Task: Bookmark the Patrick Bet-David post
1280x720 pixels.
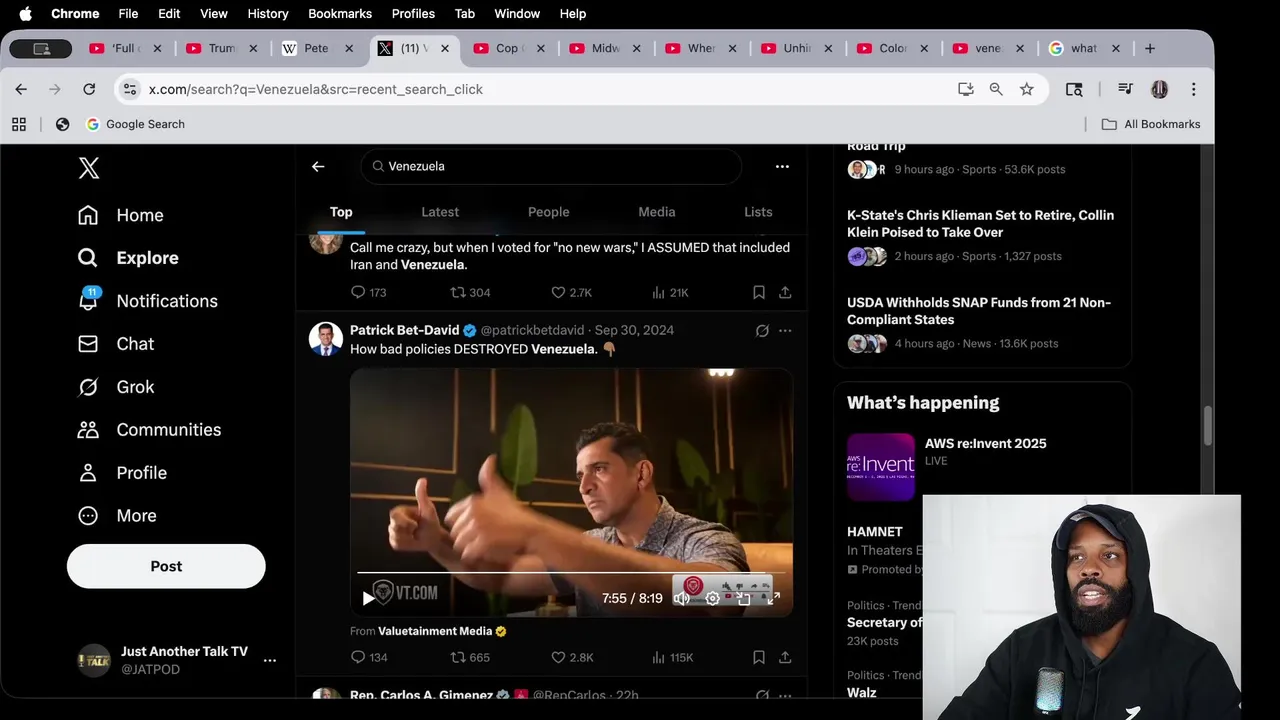Action: click(x=759, y=658)
